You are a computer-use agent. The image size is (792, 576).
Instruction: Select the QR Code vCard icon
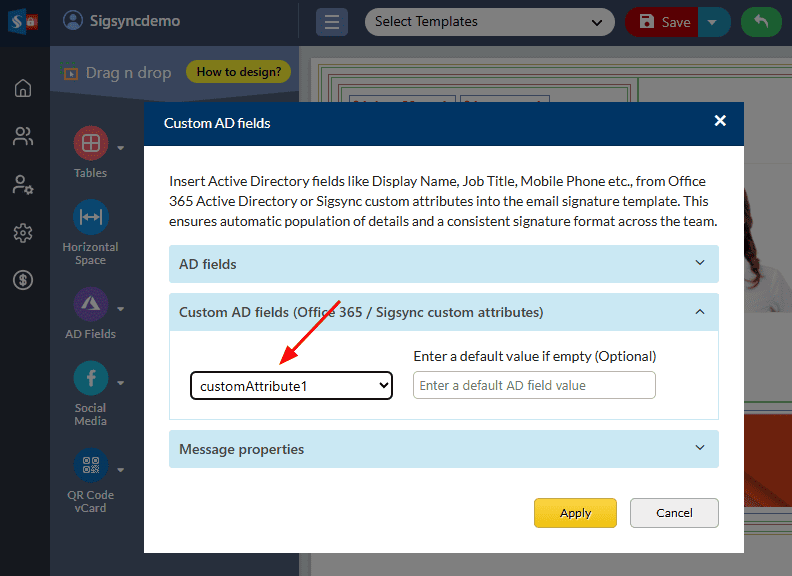click(x=91, y=465)
